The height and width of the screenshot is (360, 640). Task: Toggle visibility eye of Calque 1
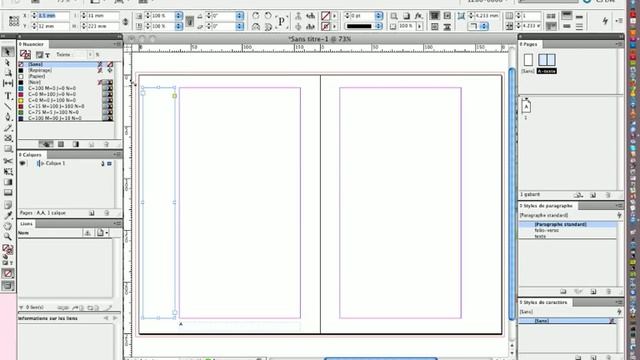[22, 163]
